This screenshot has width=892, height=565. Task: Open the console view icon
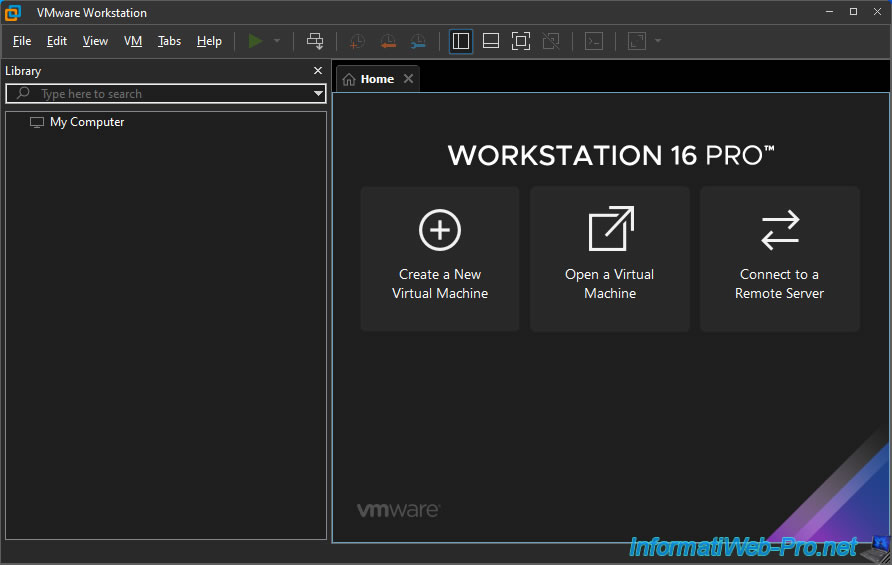pos(594,41)
